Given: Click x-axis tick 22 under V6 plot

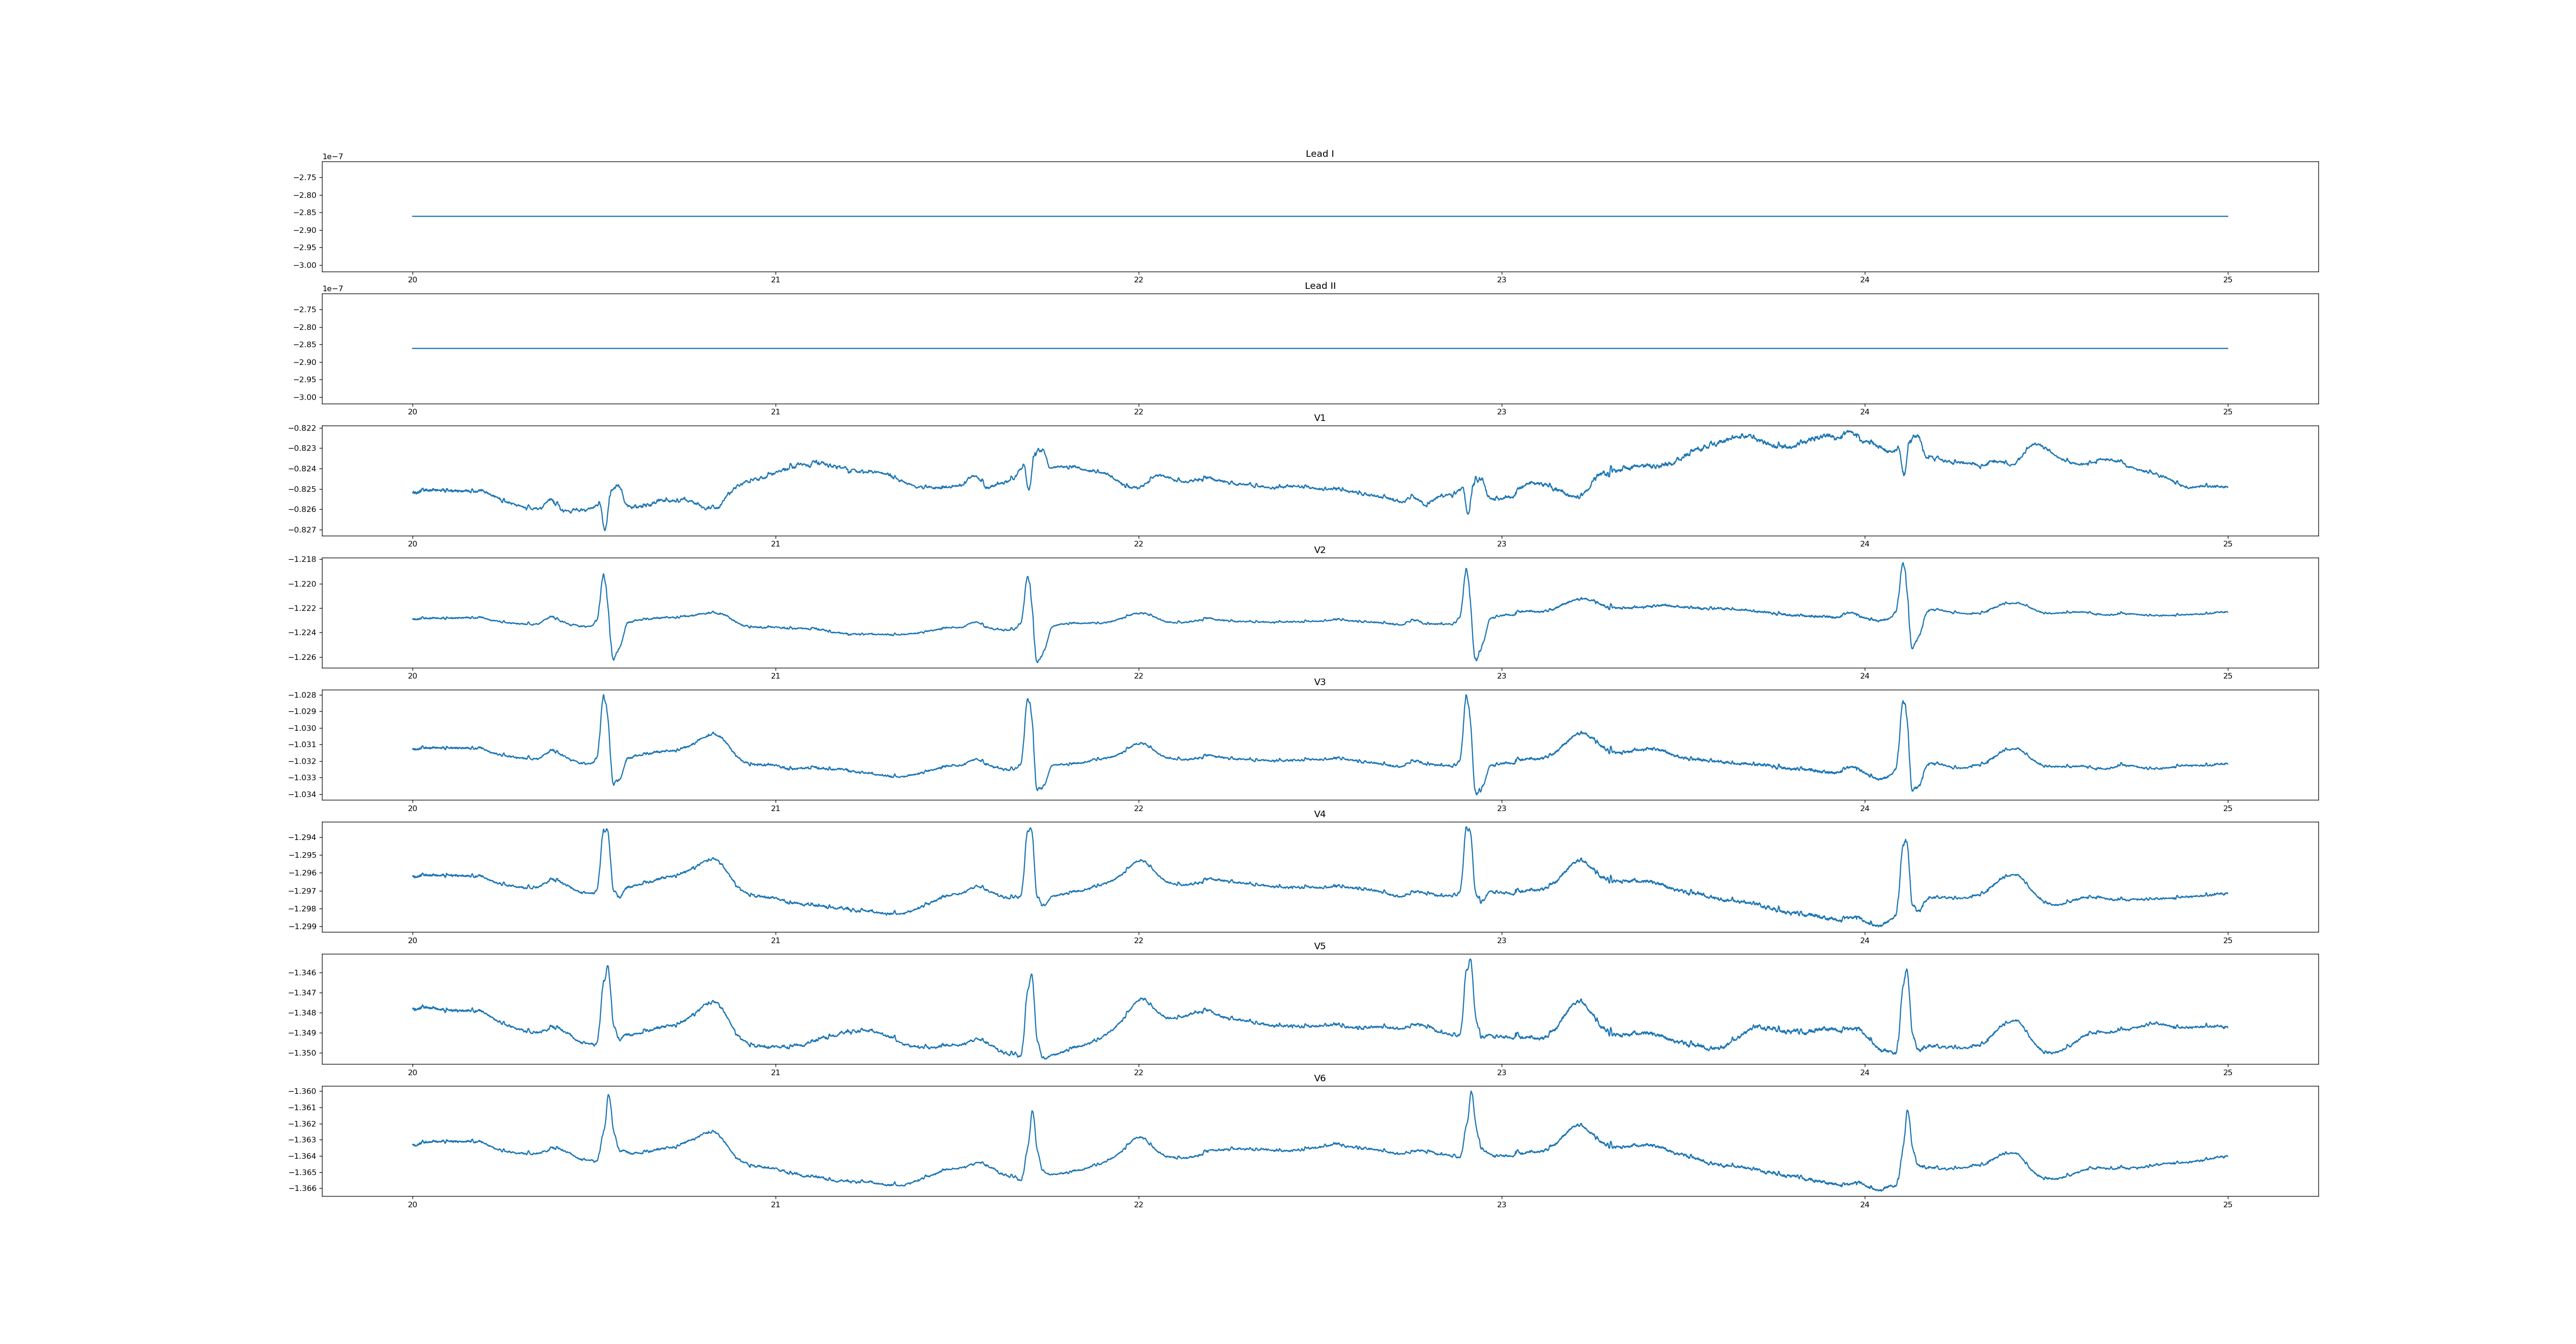Looking at the screenshot, I should click(x=1138, y=1205).
